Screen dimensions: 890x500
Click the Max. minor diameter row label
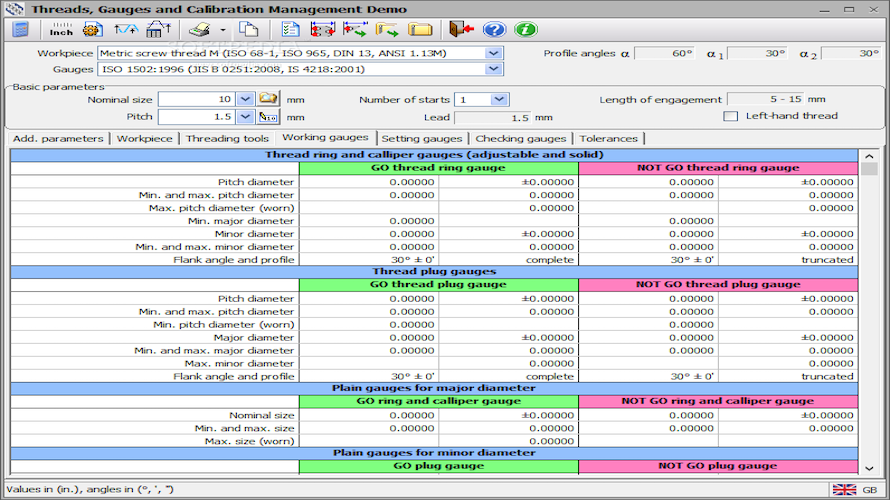coord(239,364)
